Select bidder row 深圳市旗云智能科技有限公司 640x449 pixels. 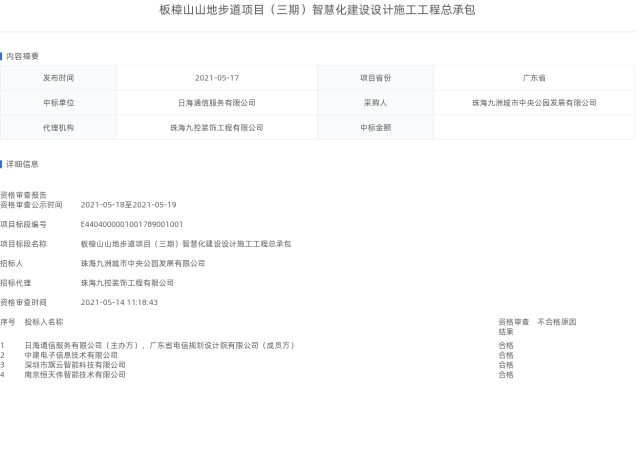pyautogui.click(x=75, y=365)
